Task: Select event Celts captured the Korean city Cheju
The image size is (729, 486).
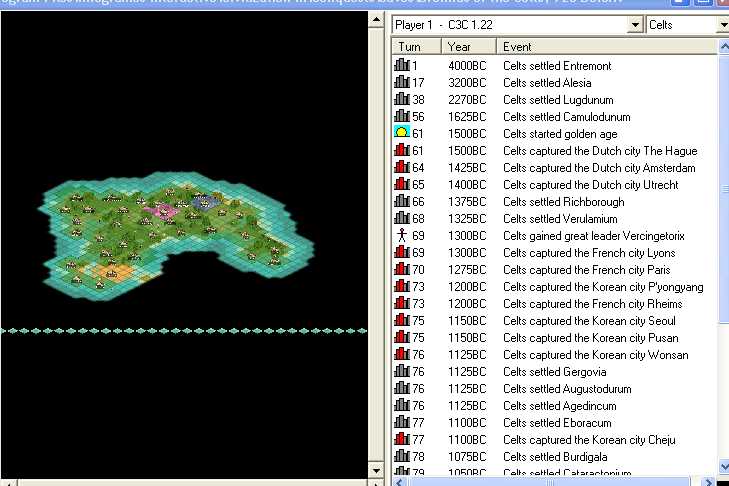Action: [589, 440]
